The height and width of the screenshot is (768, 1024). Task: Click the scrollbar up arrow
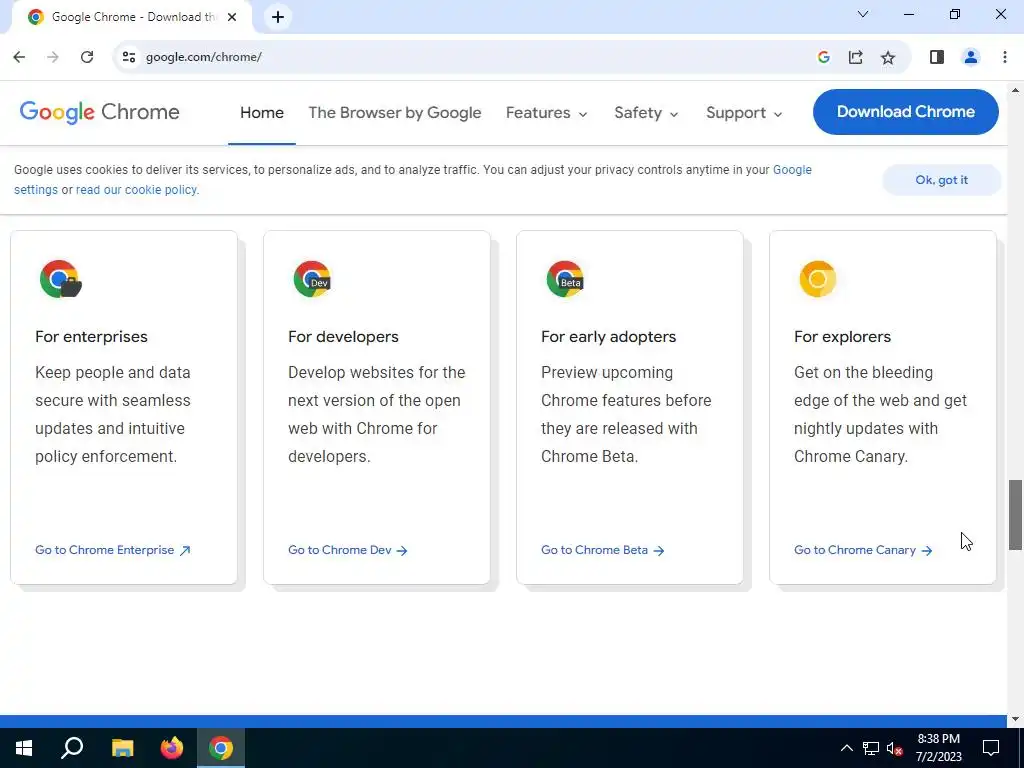click(x=1015, y=90)
